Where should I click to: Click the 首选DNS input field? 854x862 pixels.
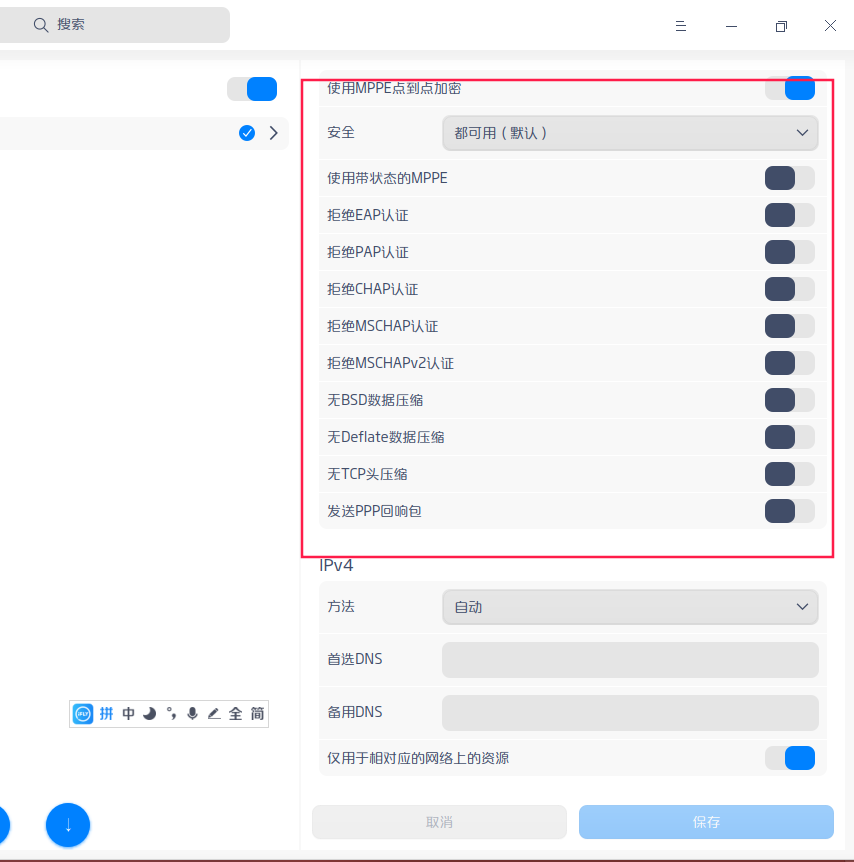(x=630, y=660)
